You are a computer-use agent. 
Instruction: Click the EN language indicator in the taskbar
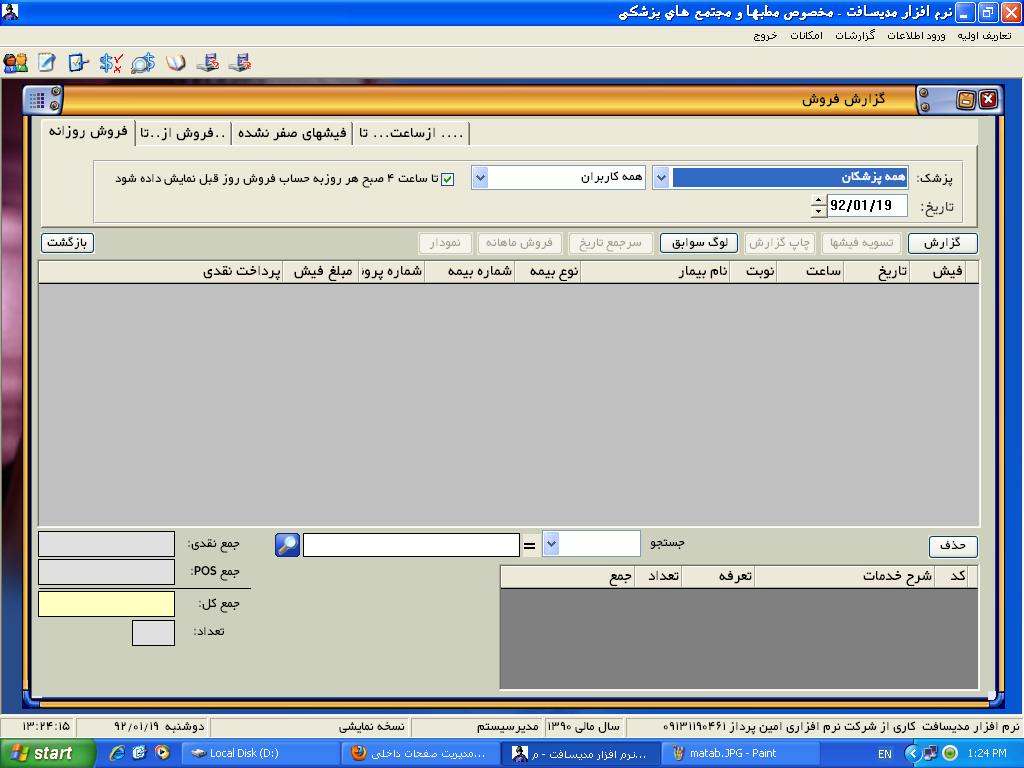click(885, 754)
